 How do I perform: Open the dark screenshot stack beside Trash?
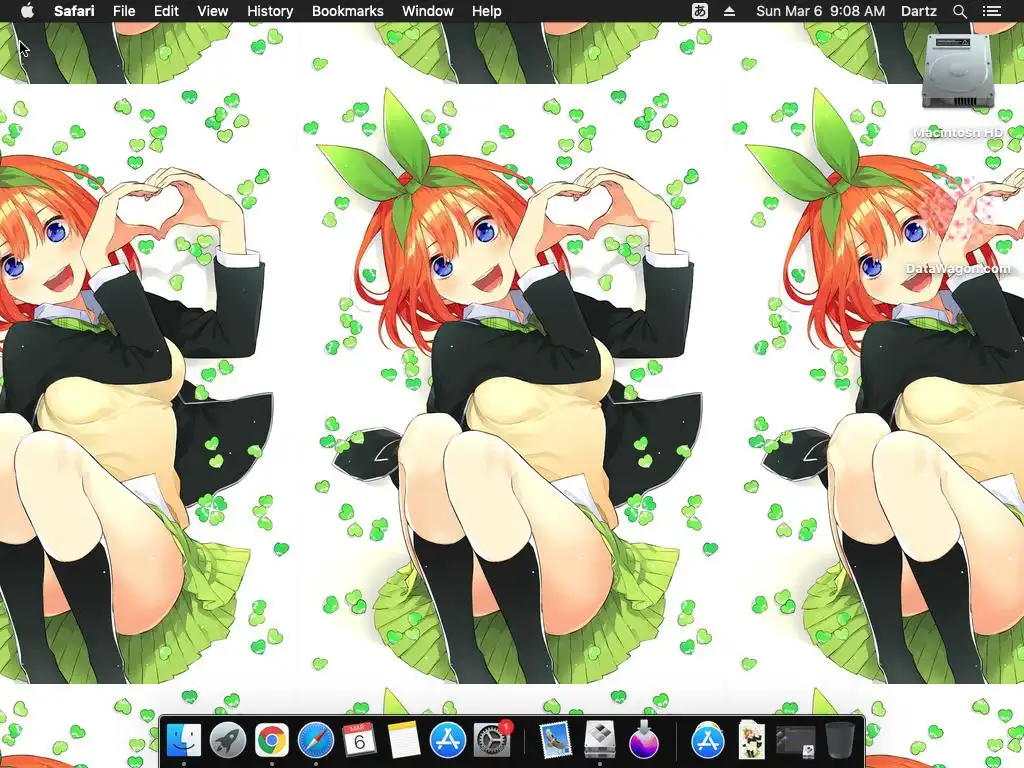[795, 742]
